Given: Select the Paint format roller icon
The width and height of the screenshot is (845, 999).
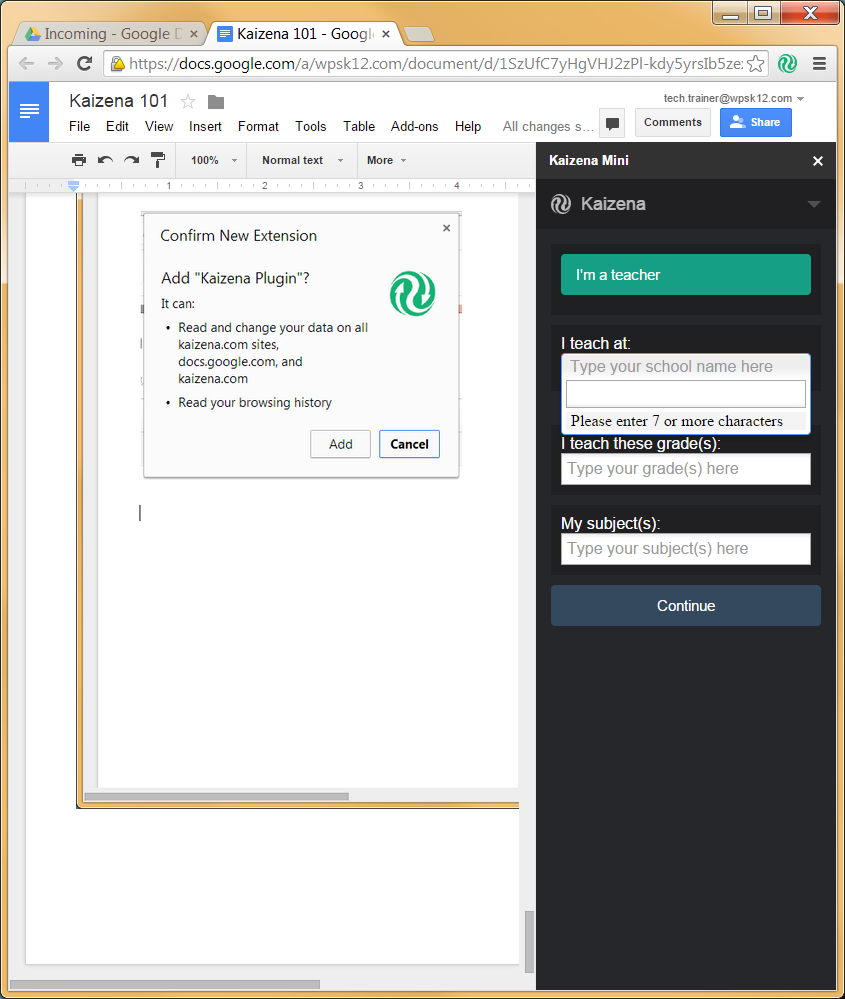Looking at the screenshot, I should tap(157, 160).
